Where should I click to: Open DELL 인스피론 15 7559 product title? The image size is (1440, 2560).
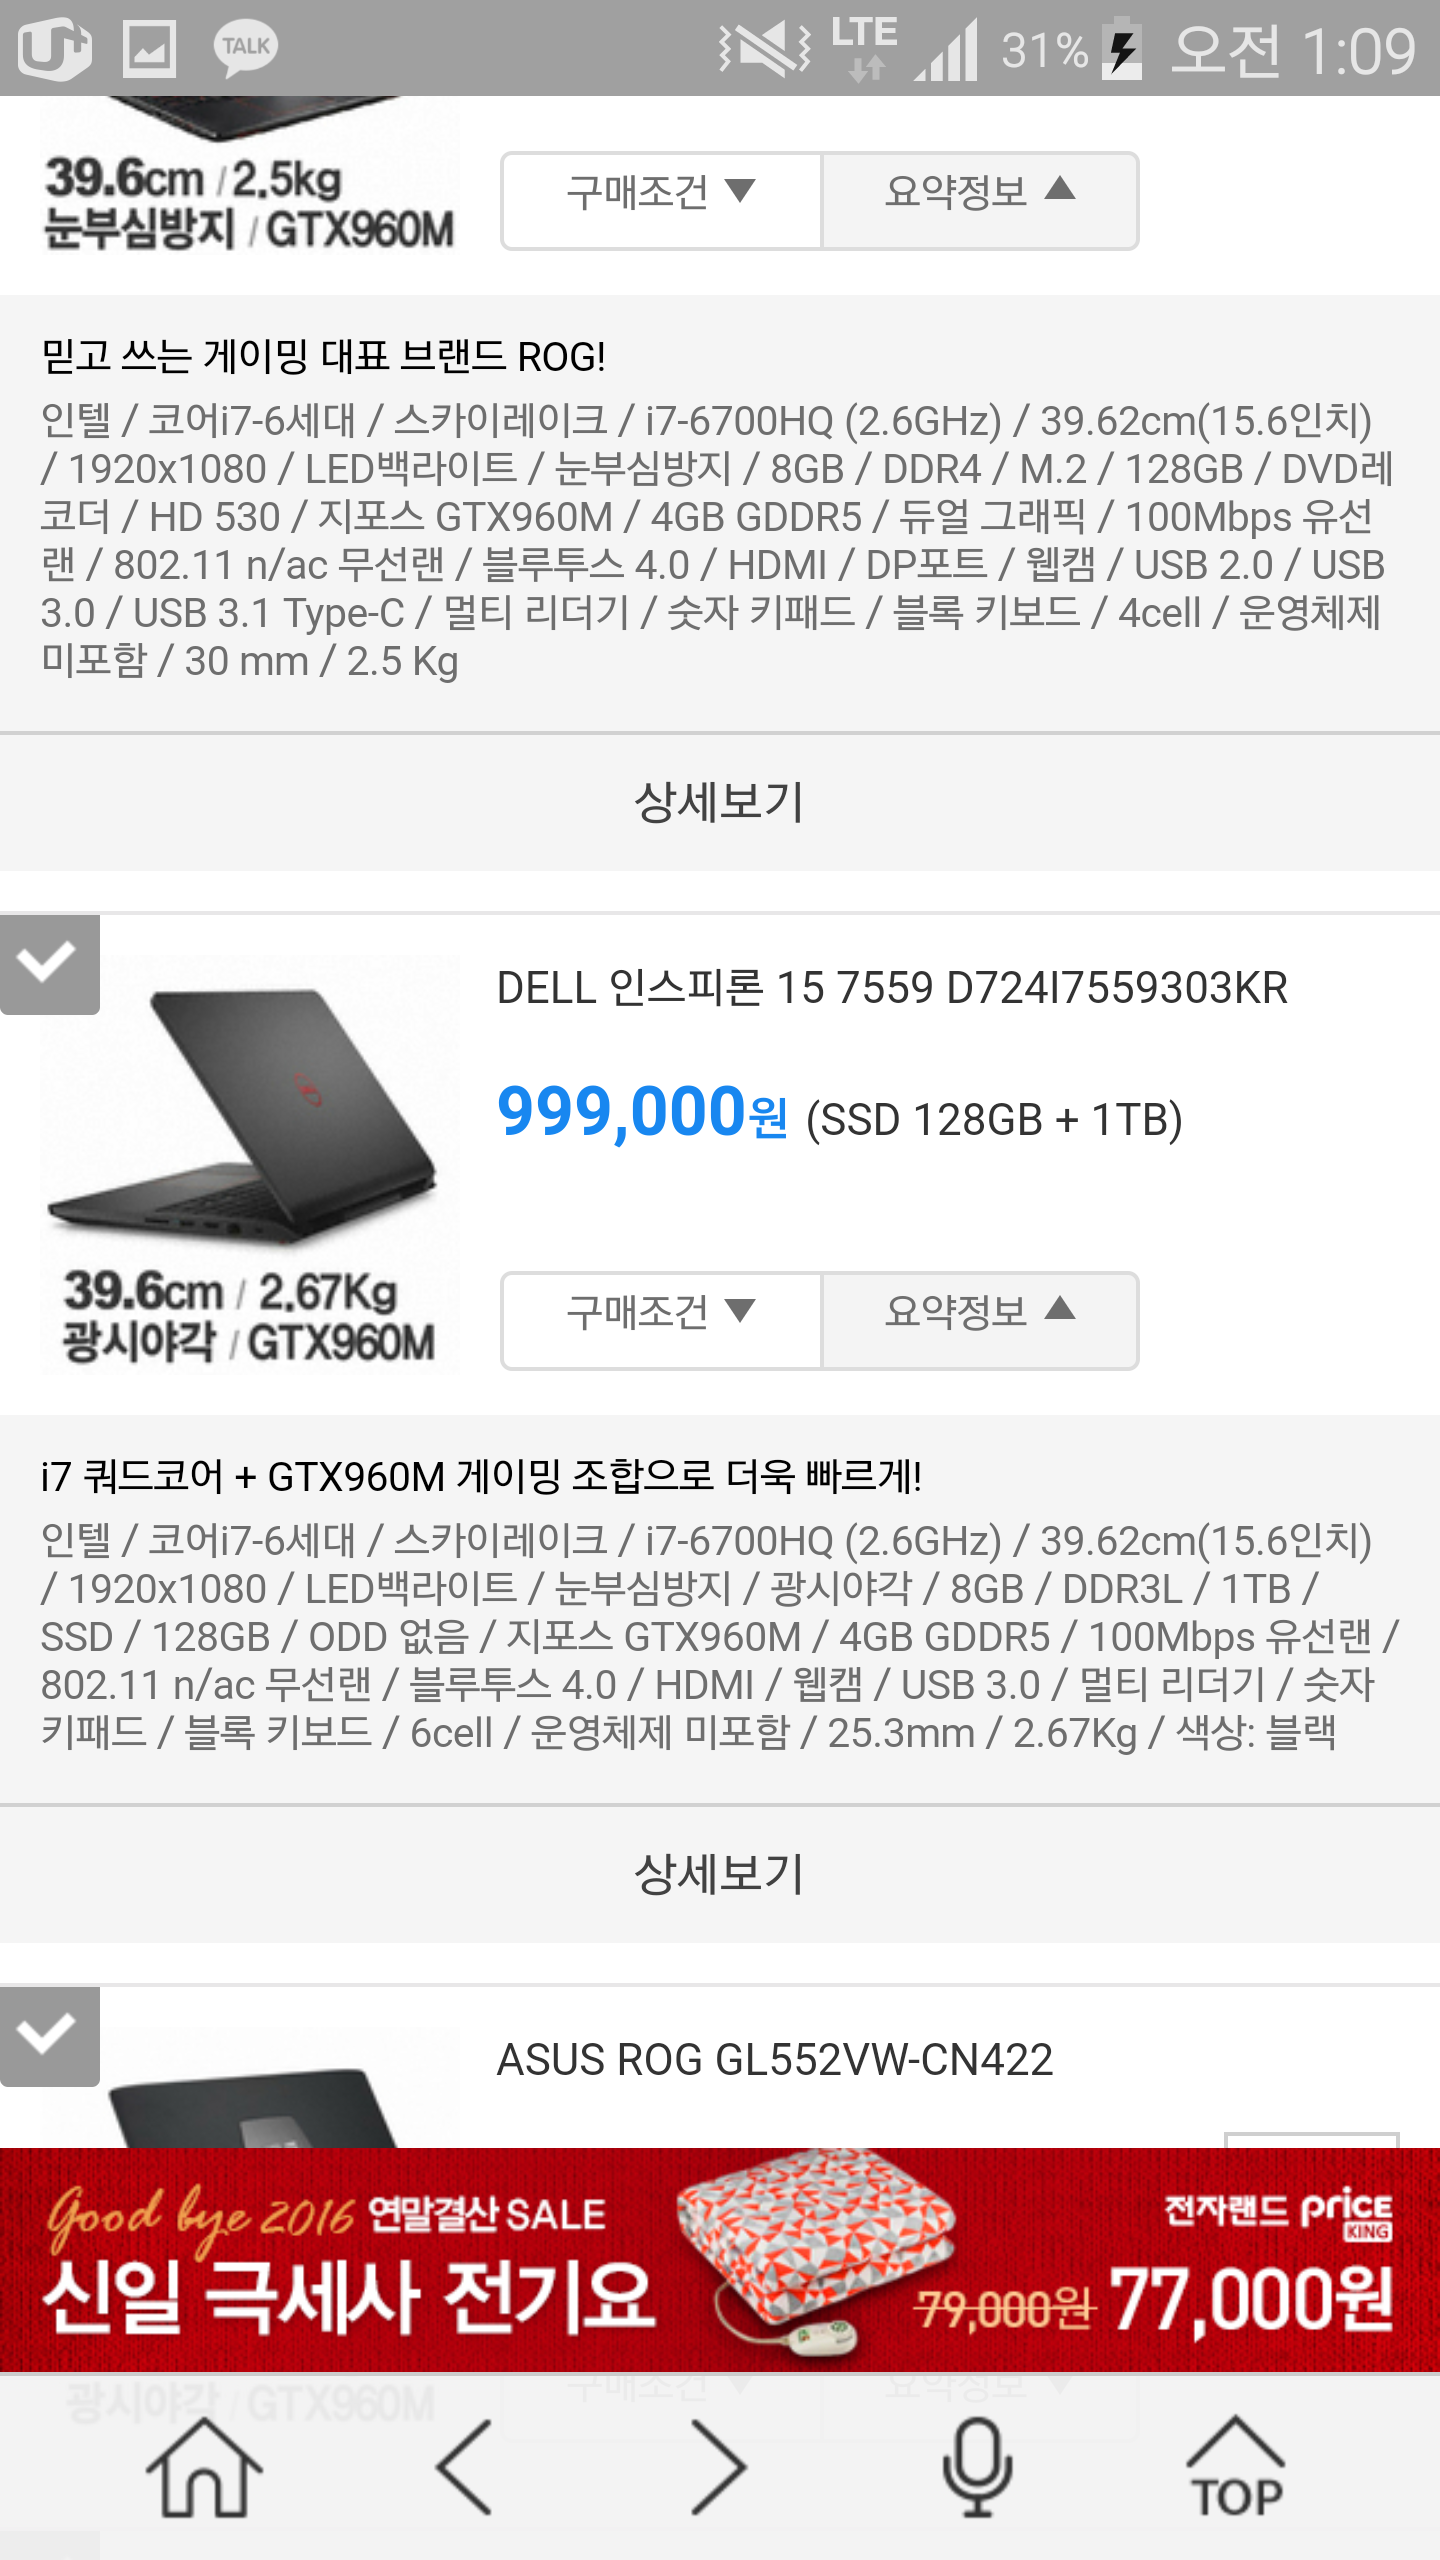pos(892,988)
